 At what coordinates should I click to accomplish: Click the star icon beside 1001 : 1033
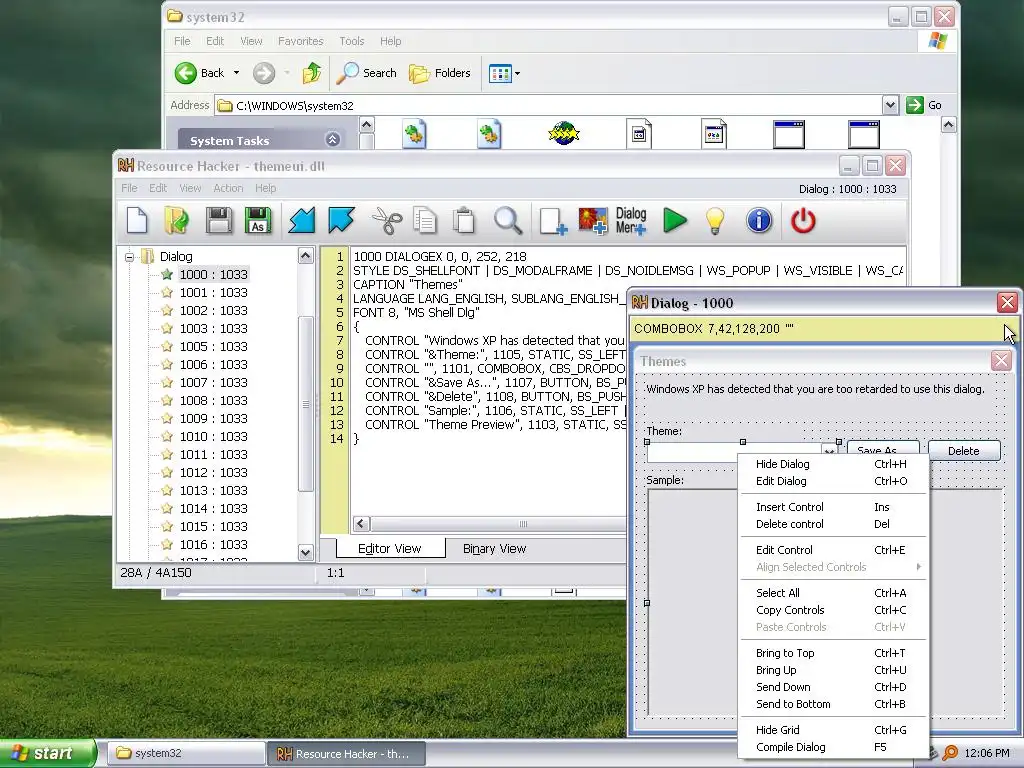coord(167,293)
